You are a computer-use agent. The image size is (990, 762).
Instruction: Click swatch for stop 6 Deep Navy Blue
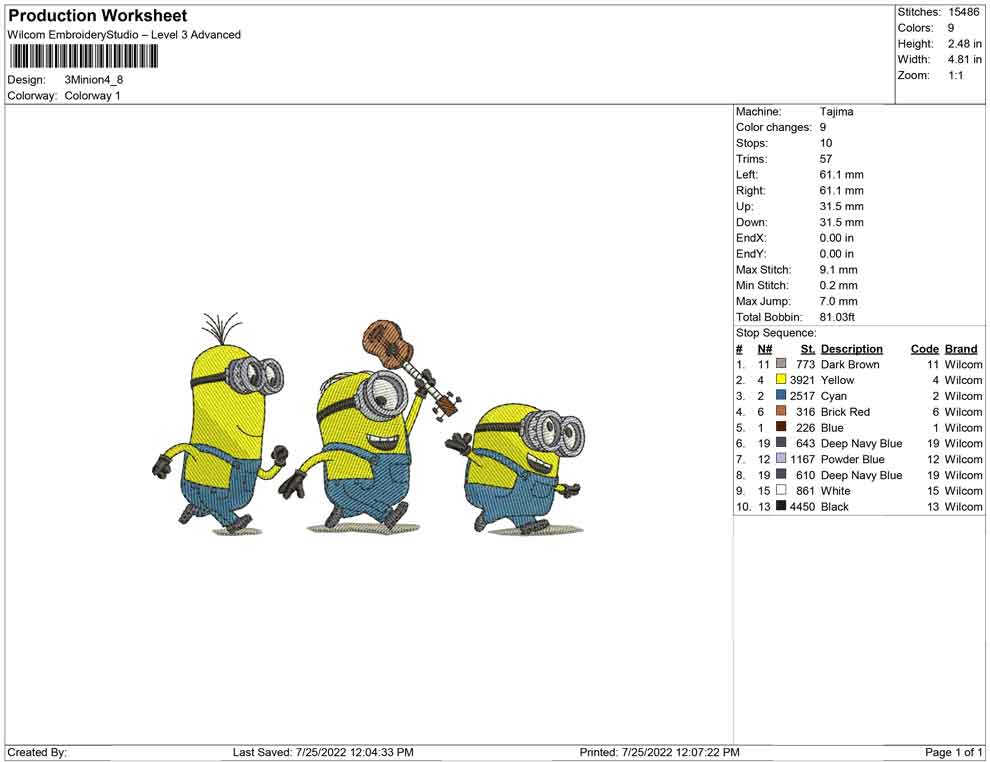tap(781, 443)
